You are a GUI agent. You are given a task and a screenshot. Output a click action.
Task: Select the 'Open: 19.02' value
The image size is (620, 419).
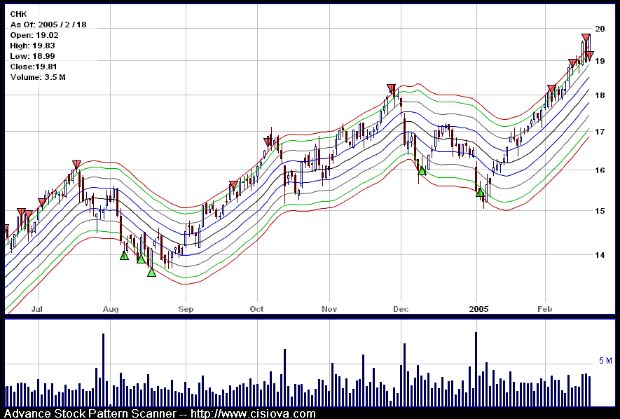coord(32,35)
